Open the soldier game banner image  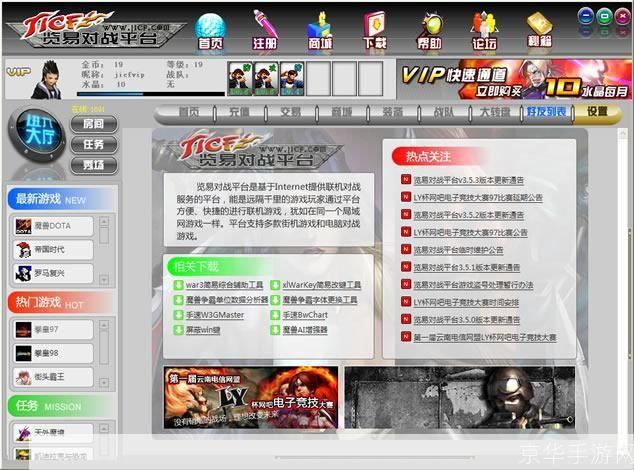pyautogui.click(x=460, y=397)
